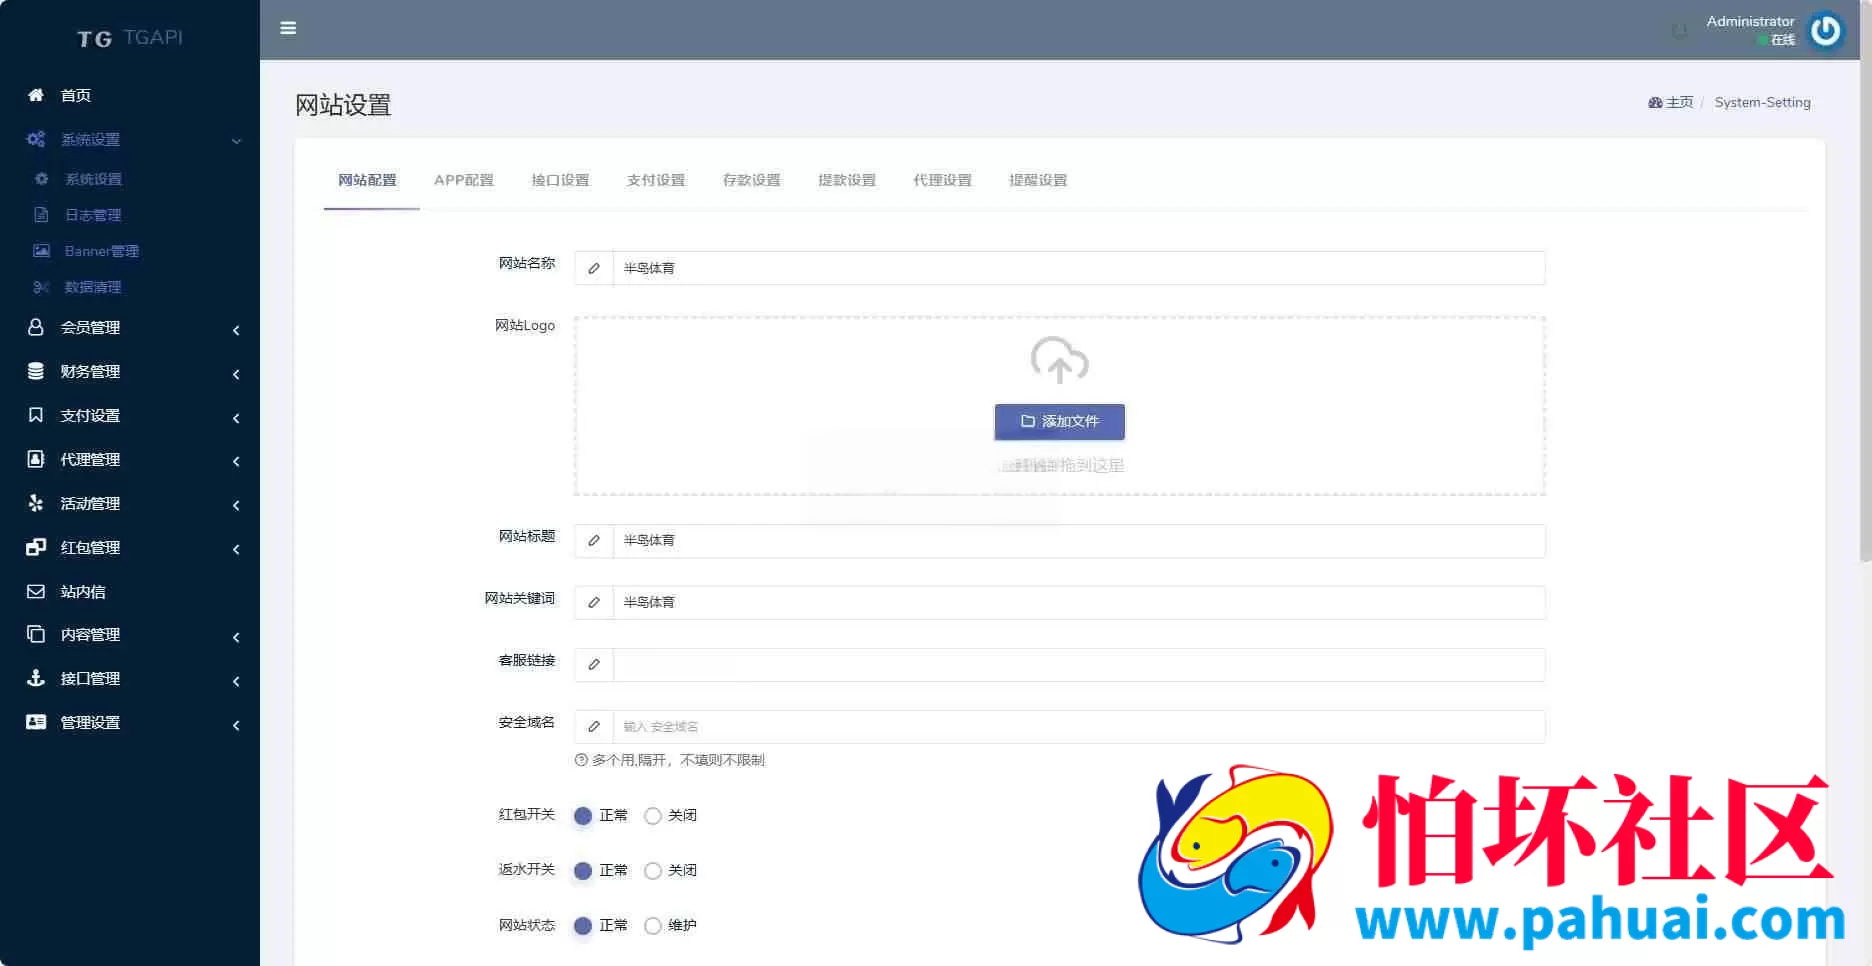
Task: Expand the 活动管理 menu arrow
Action: point(236,505)
